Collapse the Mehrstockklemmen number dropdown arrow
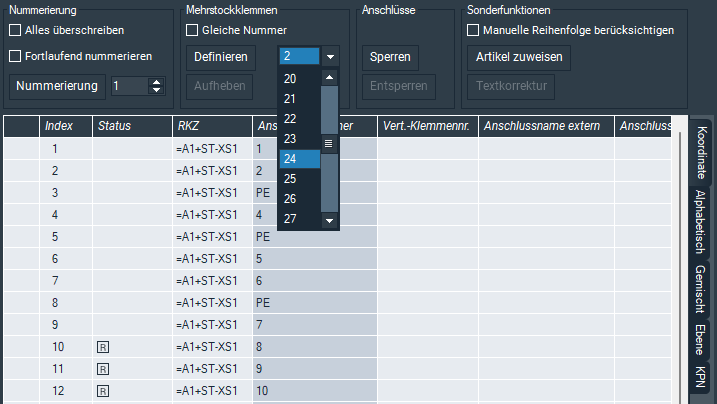 pos(331,57)
